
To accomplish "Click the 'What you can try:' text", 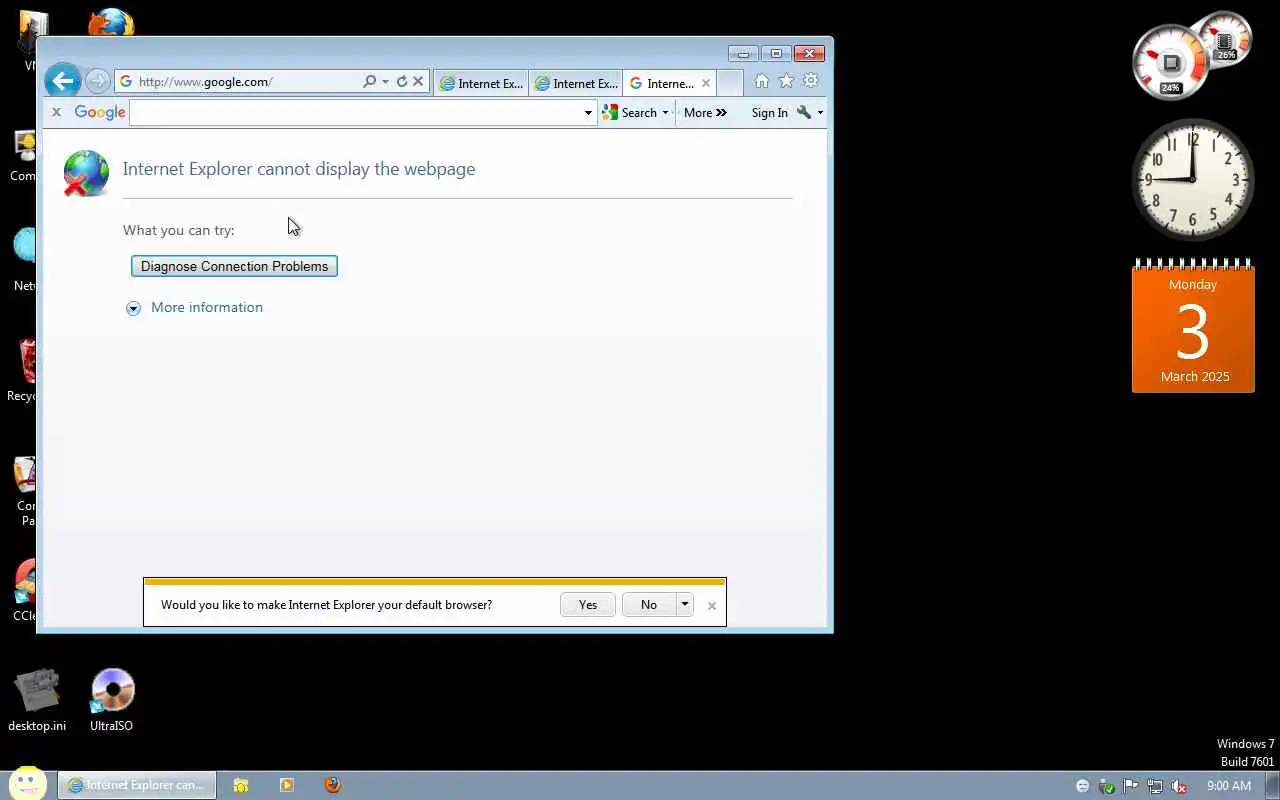I will click(179, 230).
